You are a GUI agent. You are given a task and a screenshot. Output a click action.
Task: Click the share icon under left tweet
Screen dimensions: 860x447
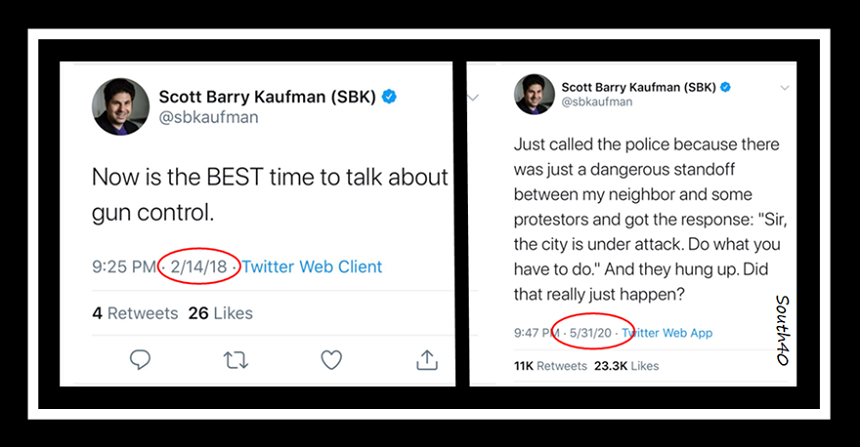[427, 360]
